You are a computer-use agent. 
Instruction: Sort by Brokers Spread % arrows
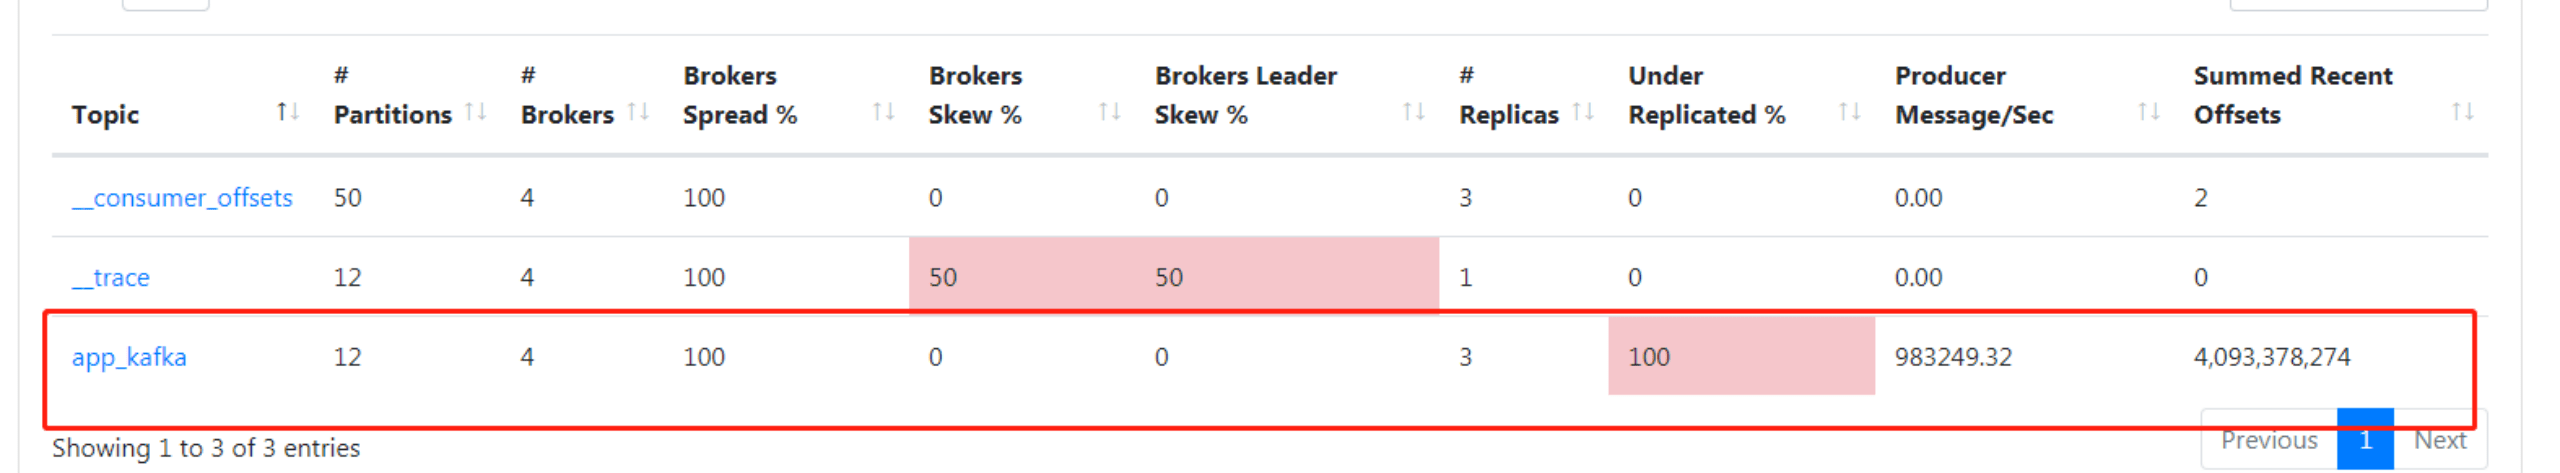point(883,112)
